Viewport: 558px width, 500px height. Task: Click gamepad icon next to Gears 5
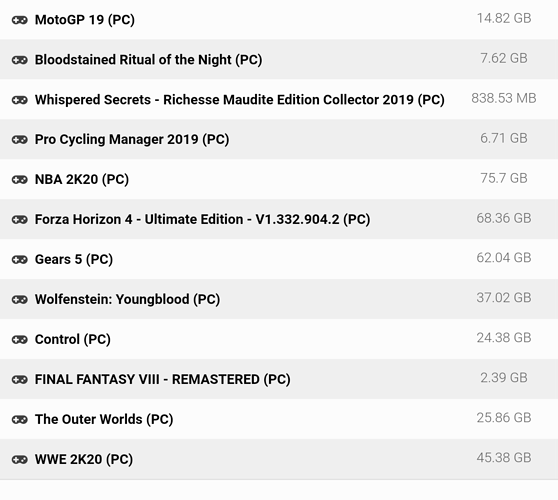tap(20, 260)
